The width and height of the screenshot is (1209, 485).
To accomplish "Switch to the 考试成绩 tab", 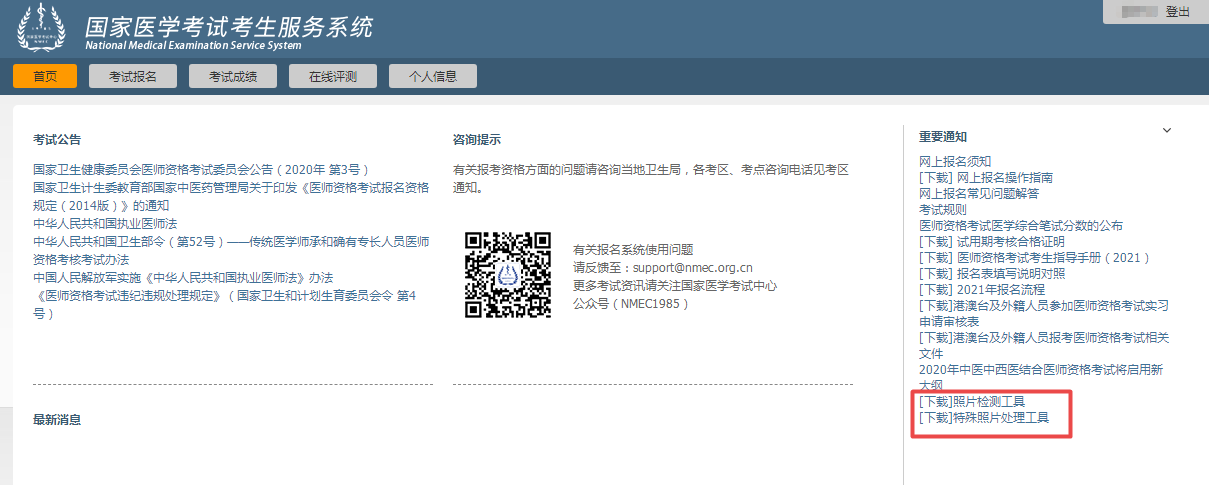I will pyautogui.click(x=233, y=76).
